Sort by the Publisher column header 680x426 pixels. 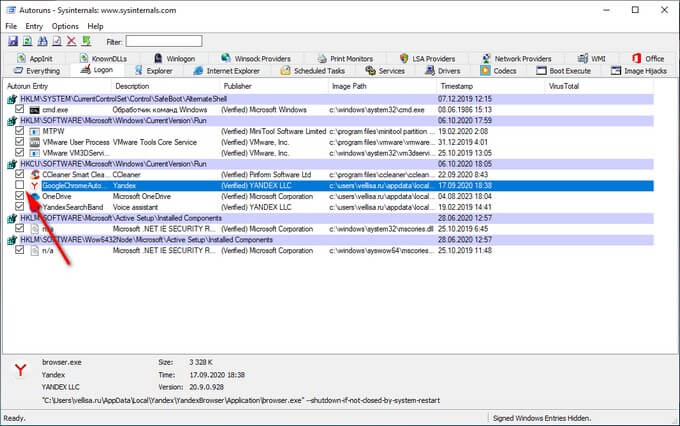[x=274, y=86]
